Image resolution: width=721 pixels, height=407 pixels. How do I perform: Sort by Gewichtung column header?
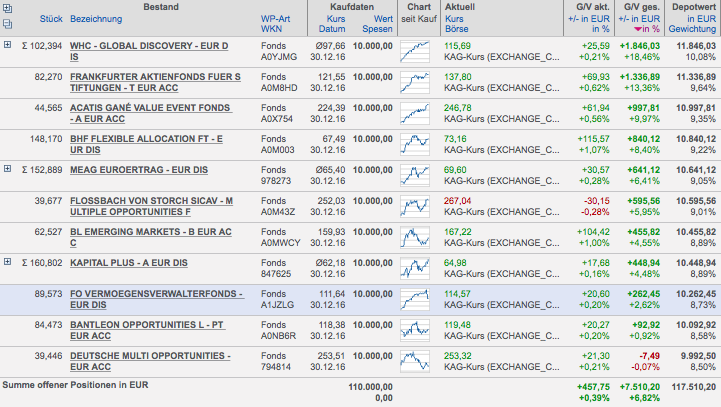click(692, 29)
